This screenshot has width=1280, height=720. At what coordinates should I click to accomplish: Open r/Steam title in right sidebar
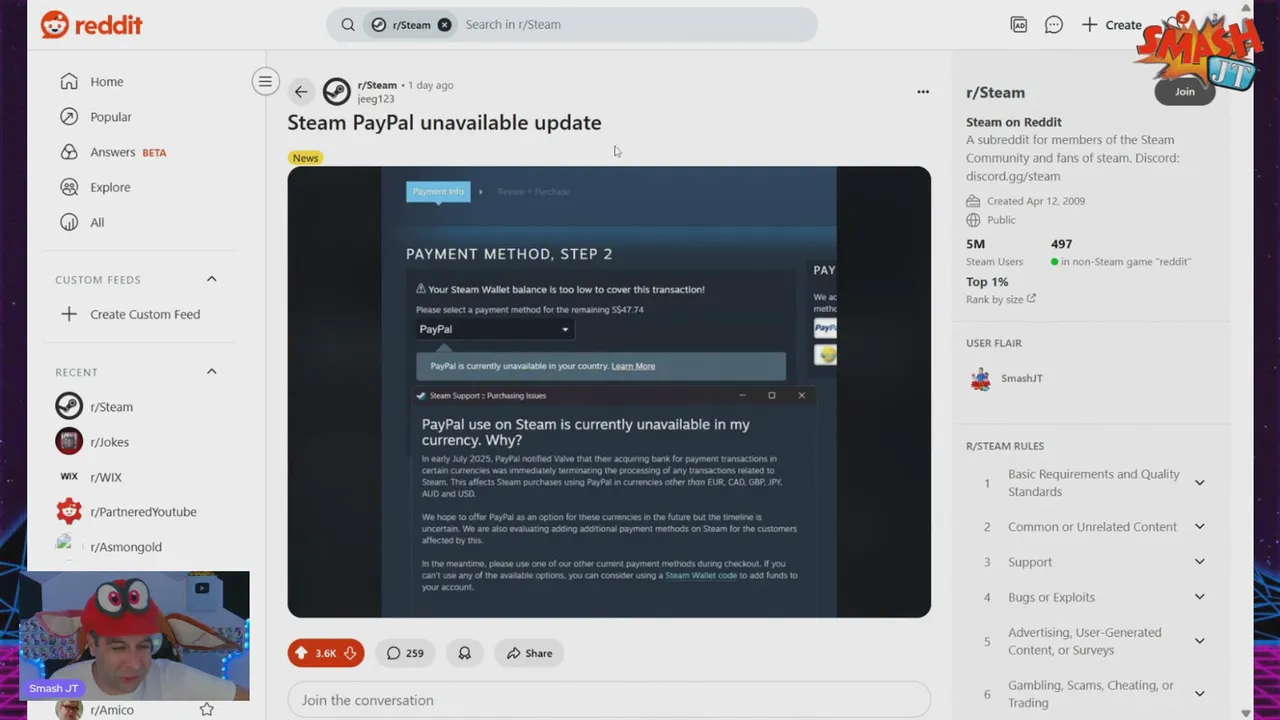(995, 92)
